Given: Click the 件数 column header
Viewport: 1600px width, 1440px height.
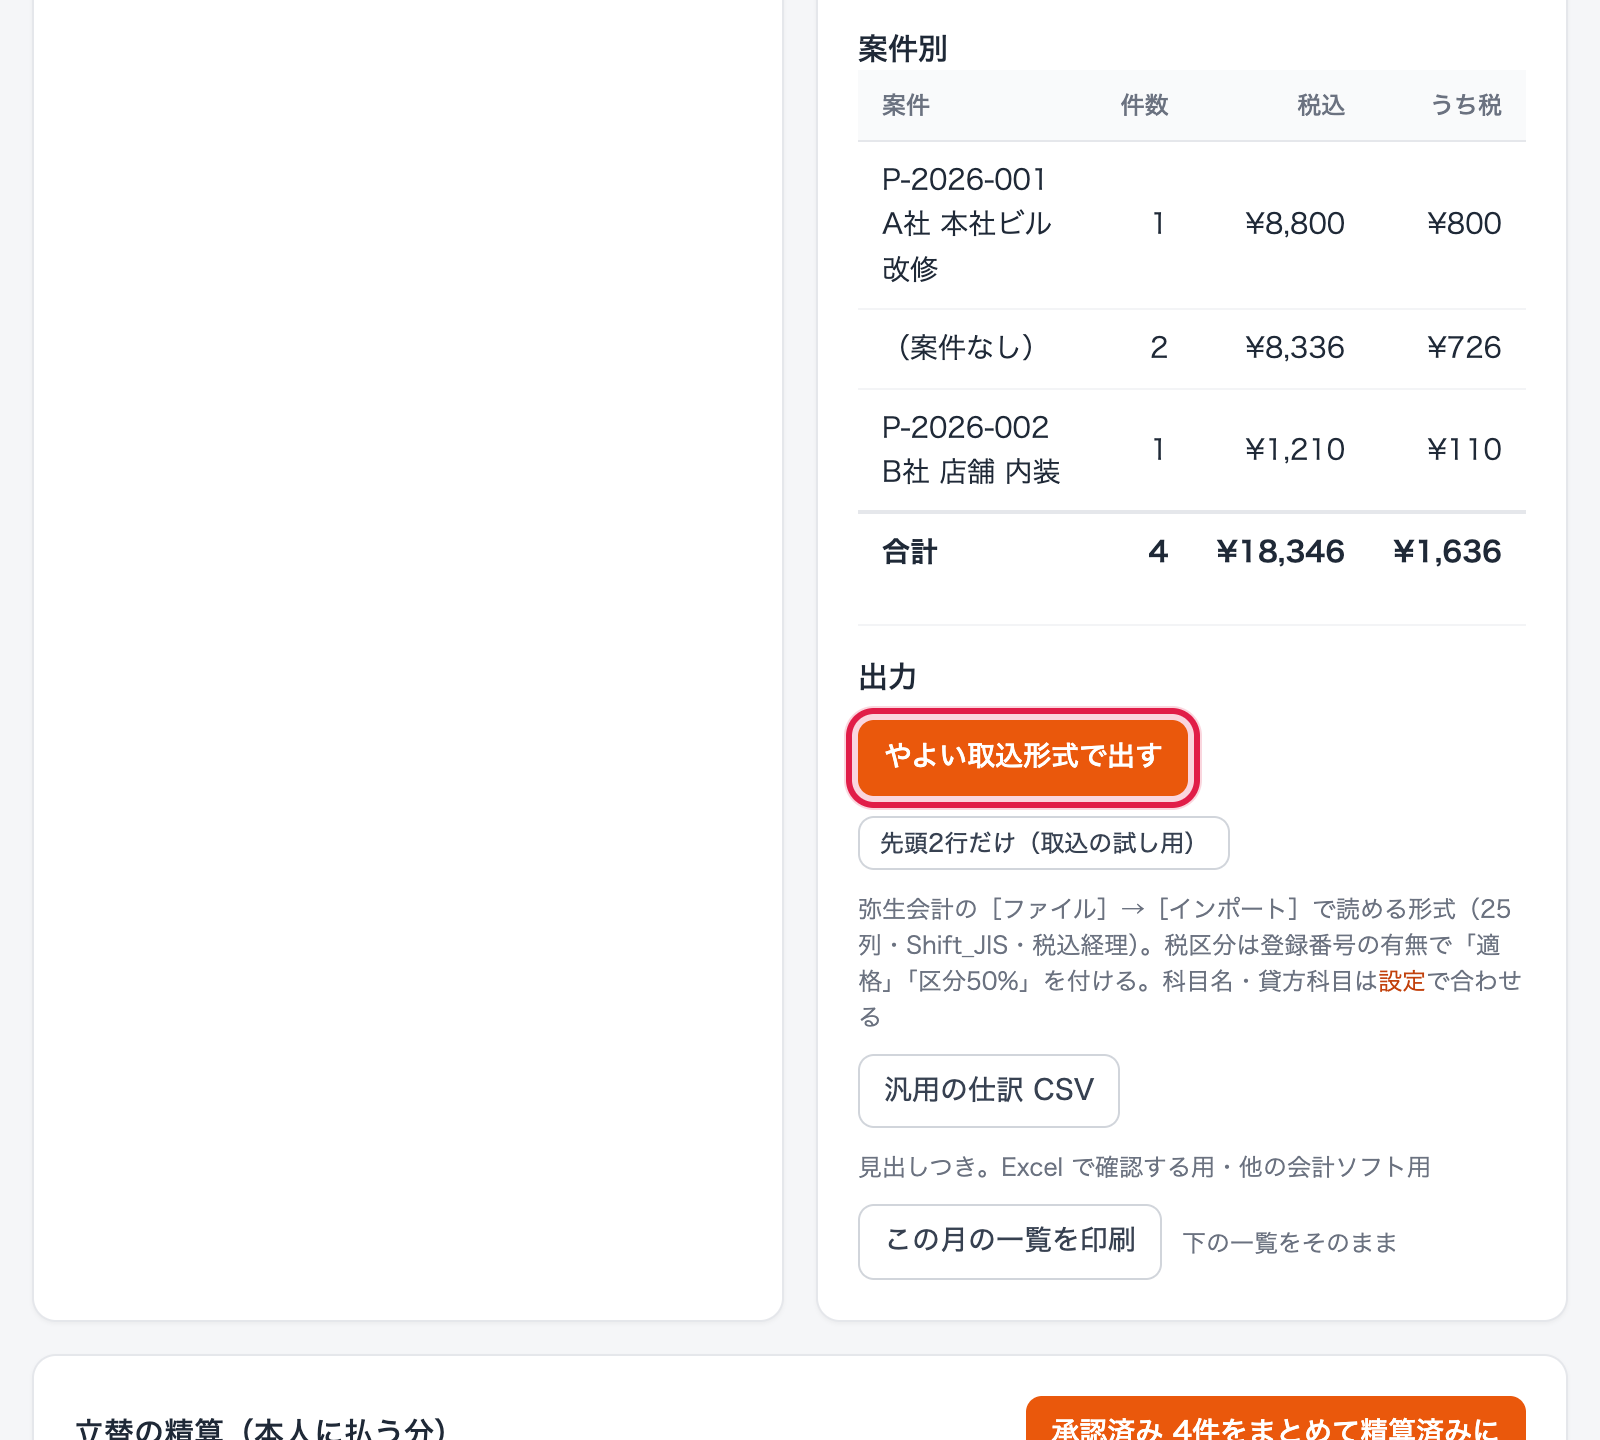Looking at the screenshot, I should pyautogui.click(x=1143, y=105).
